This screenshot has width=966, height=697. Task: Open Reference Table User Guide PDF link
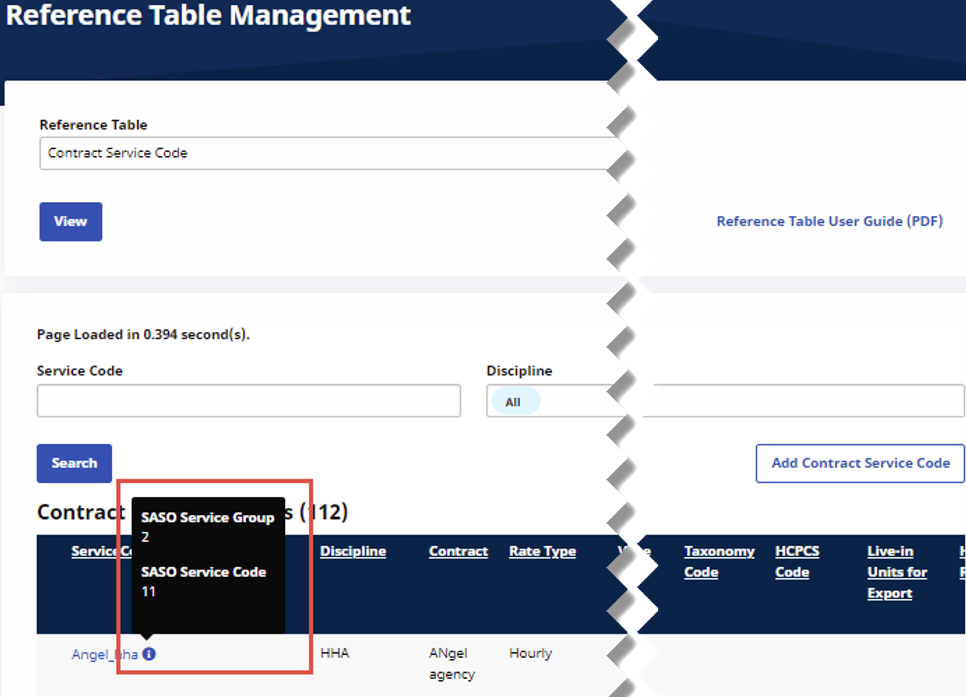click(x=829, y=221)
